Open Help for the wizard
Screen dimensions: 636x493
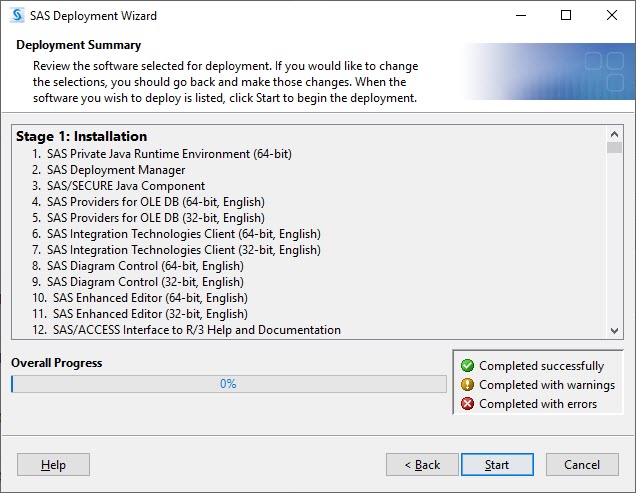tap(53, 465)
